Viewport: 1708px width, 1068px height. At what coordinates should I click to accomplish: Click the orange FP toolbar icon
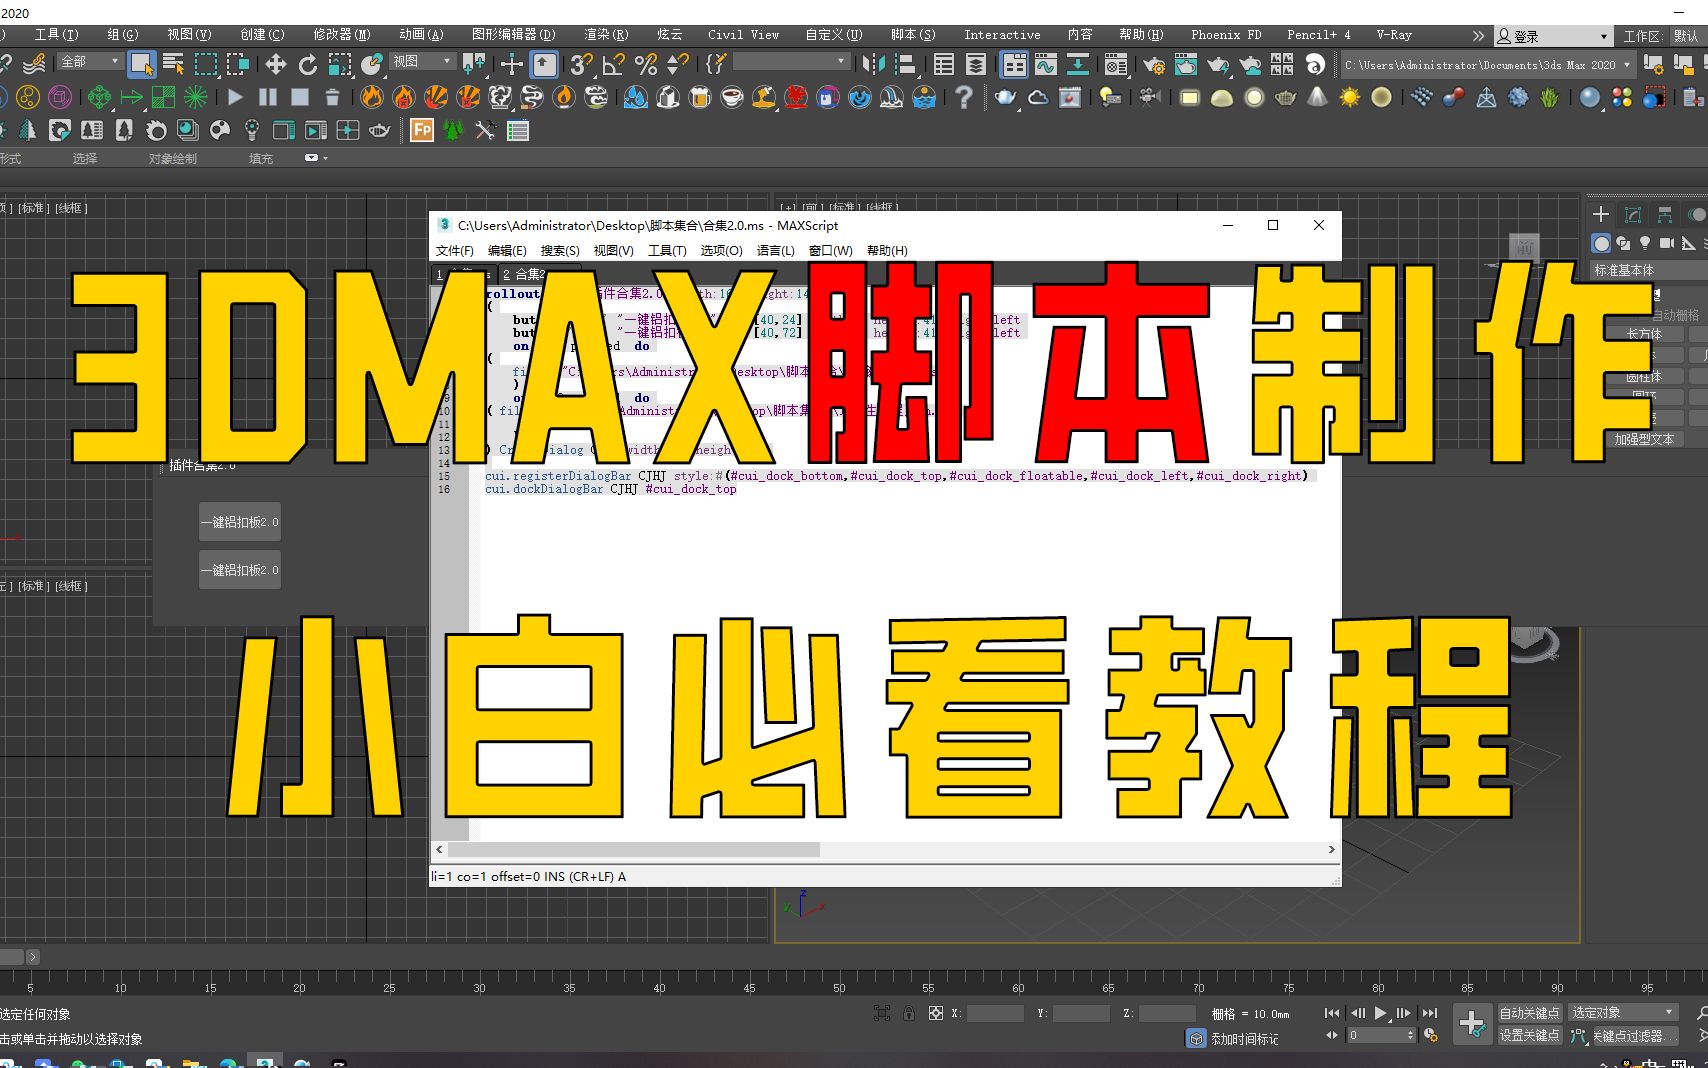pos(422,130)
